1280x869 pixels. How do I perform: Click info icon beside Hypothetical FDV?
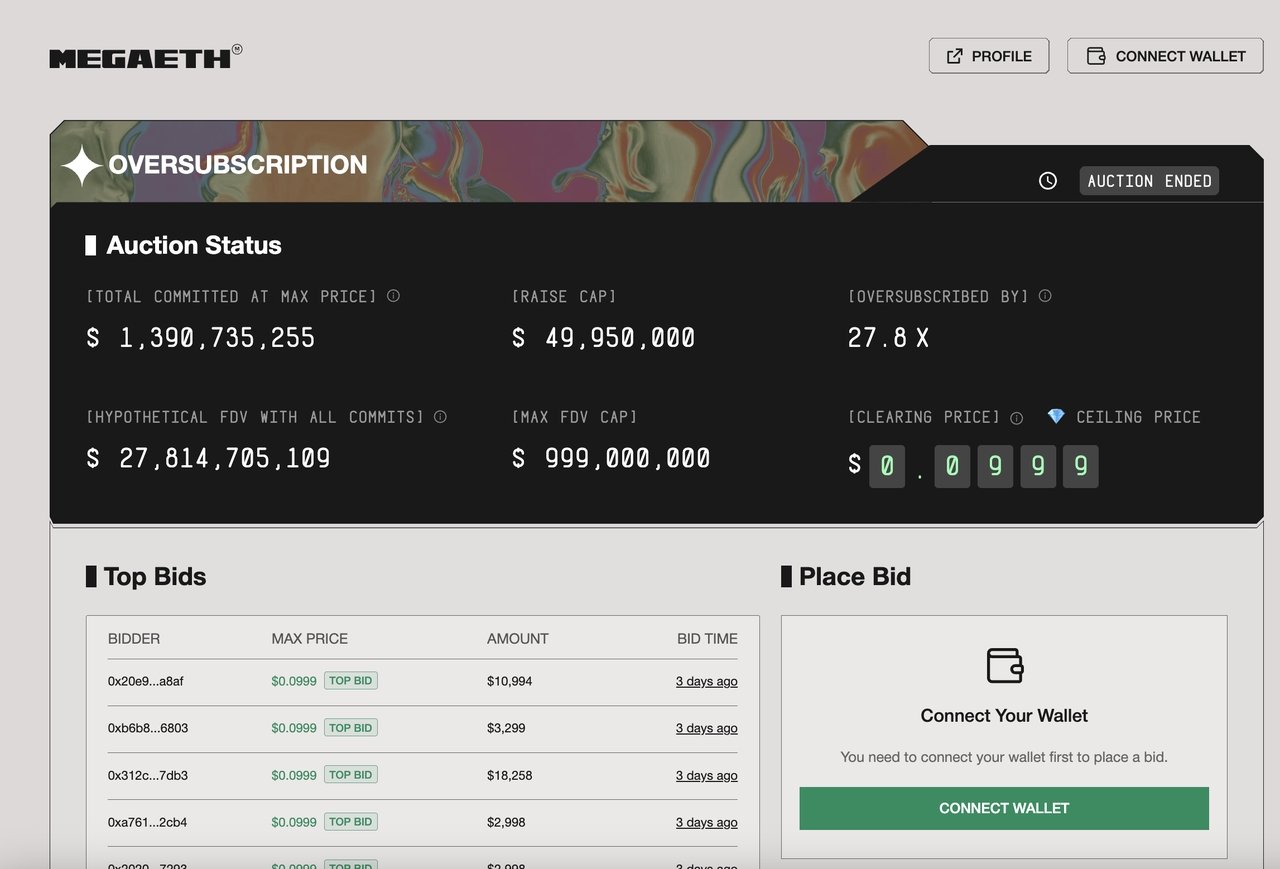point(440,417)
